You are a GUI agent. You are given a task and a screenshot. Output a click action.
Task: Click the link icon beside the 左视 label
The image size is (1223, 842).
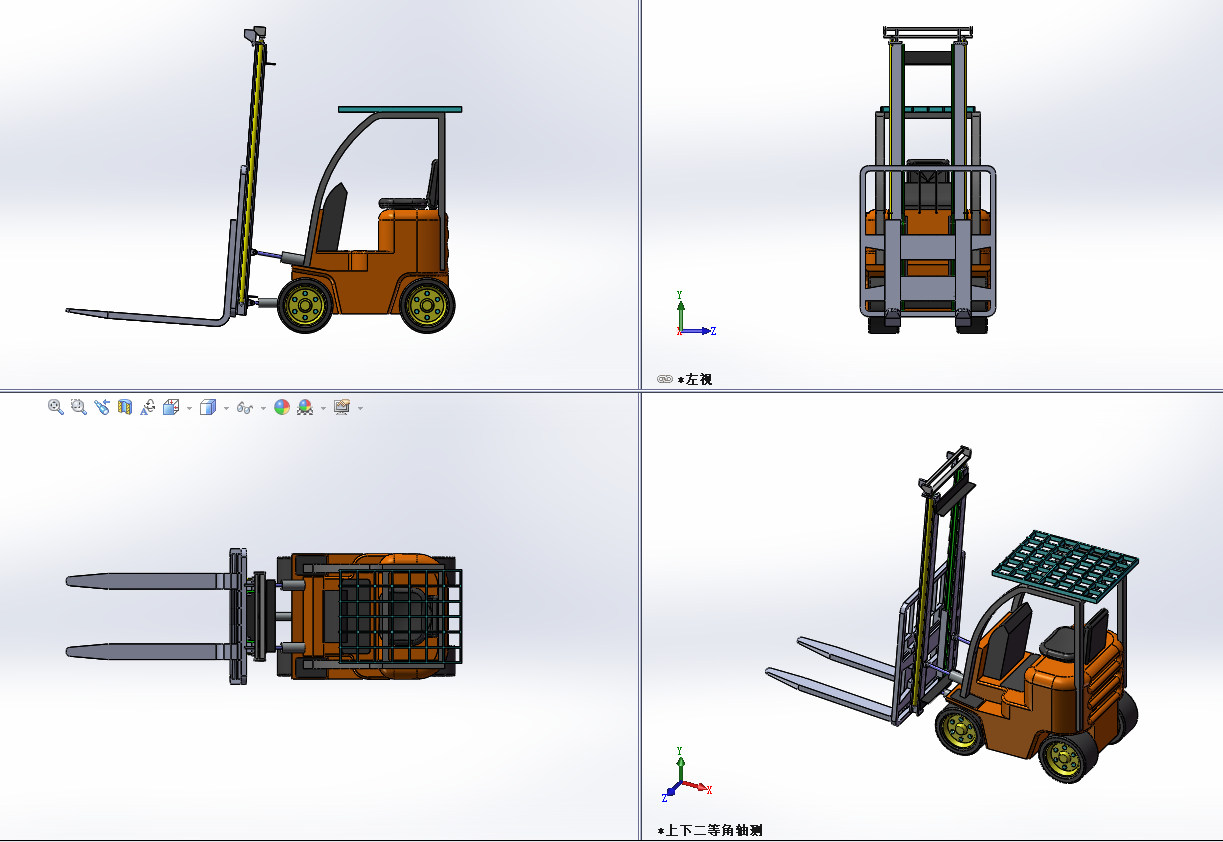[x=665, y=379]
